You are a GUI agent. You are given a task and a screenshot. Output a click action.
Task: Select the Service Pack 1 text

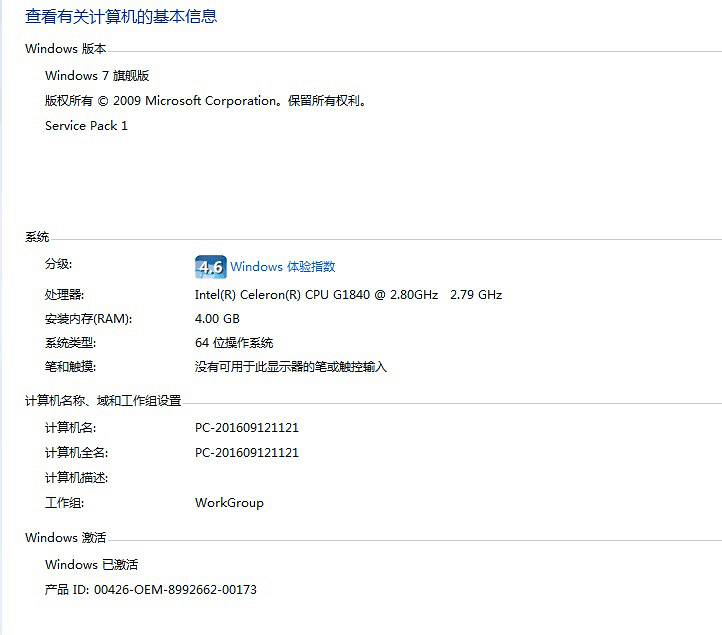[x=87, y=126]
